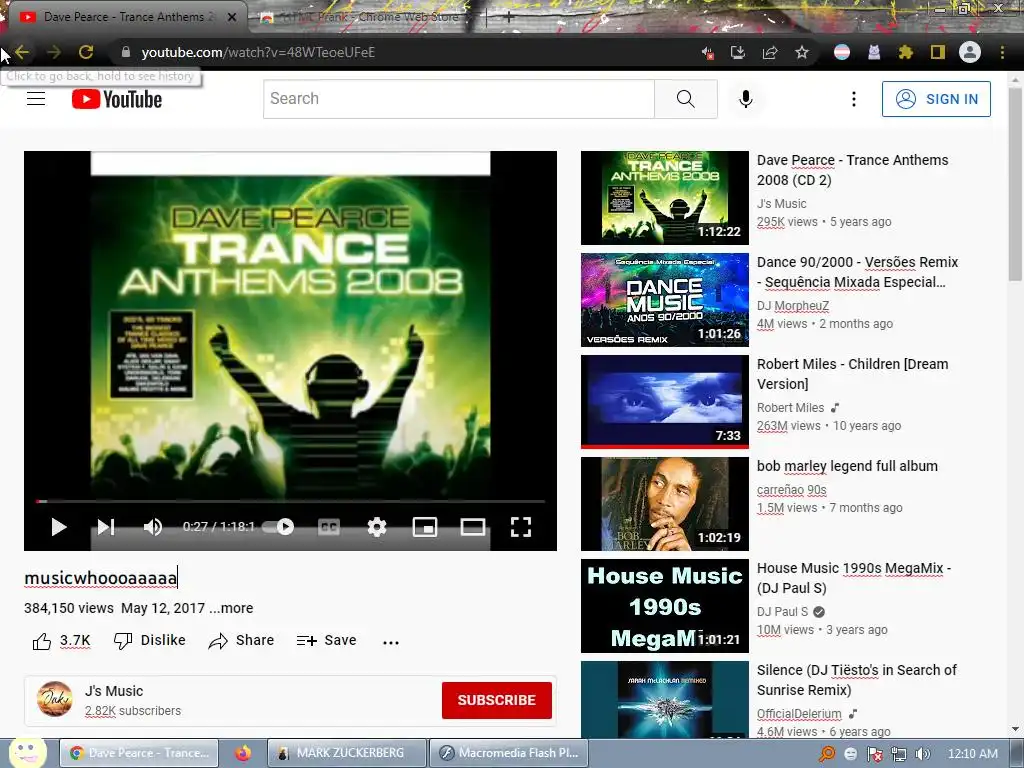The image size is (1024, 768).
Task: Mute the video with speaker icon
Action: [x=153, y=526]
